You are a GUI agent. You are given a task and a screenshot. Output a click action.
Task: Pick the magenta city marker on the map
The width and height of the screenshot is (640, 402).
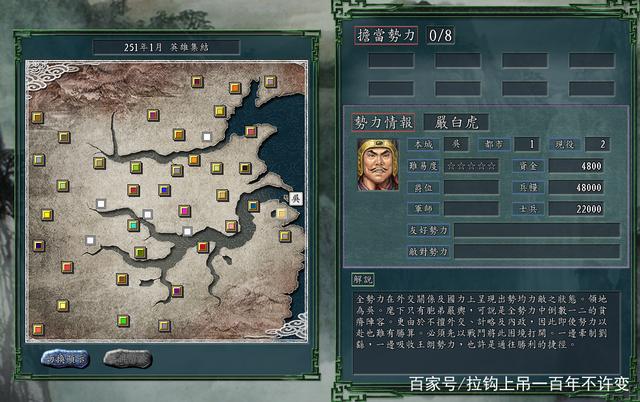[184, 211]
